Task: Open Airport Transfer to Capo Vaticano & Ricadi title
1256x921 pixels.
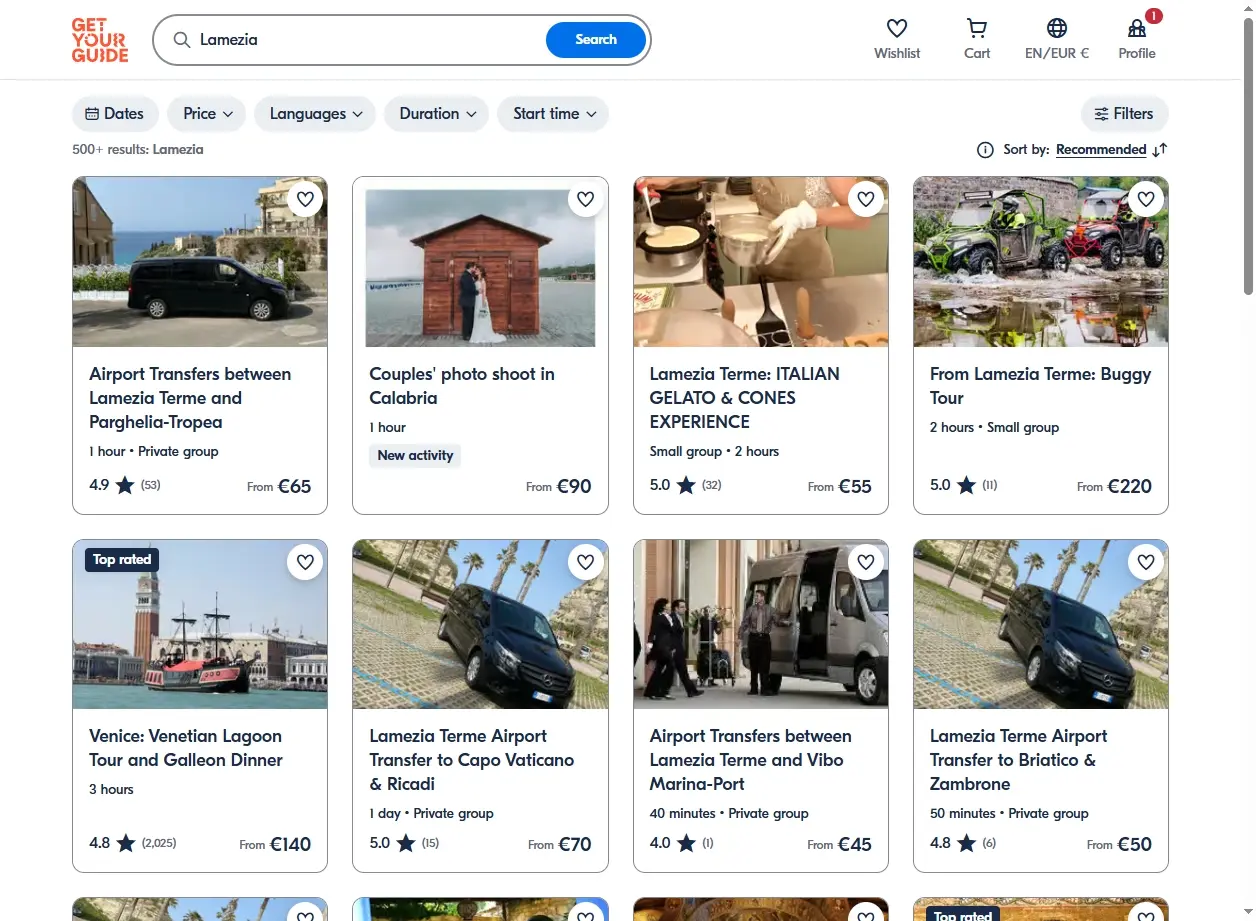Action: [472, 760]
